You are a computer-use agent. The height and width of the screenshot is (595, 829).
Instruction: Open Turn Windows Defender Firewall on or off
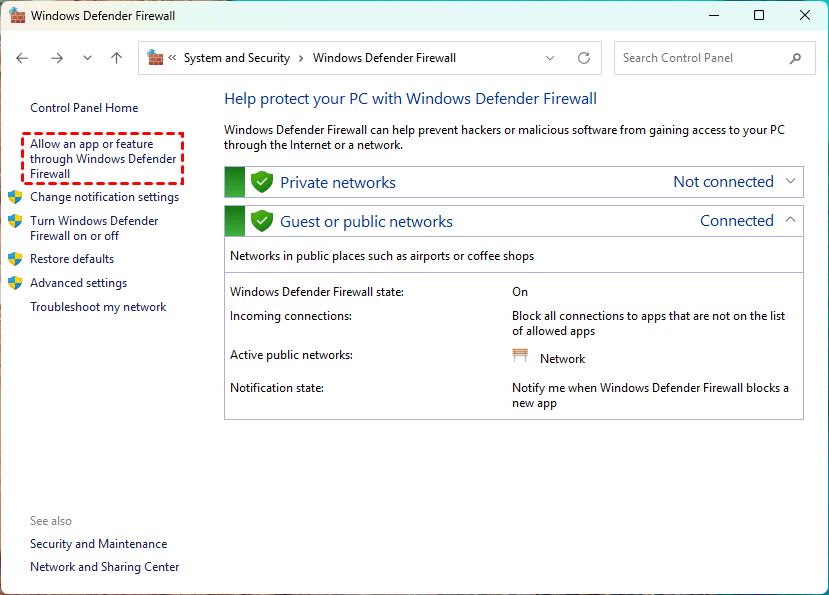click(x=94, y=228)
